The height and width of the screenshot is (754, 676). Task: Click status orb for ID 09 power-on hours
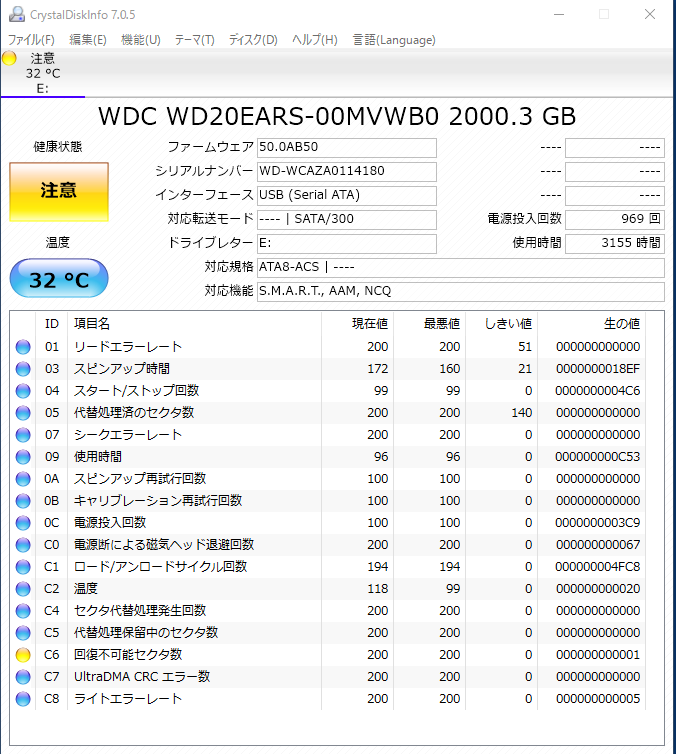(23, 457)
